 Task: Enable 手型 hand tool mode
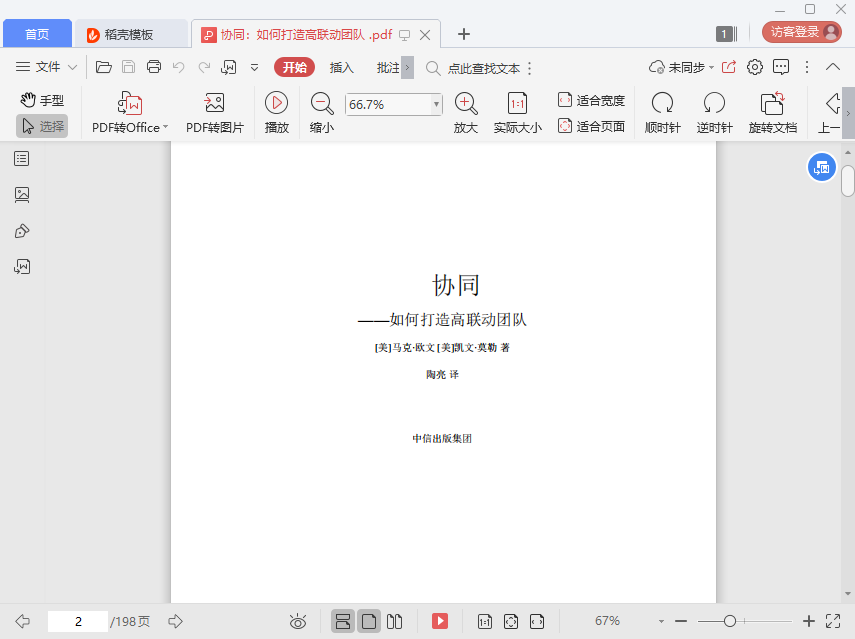[42, 100]
